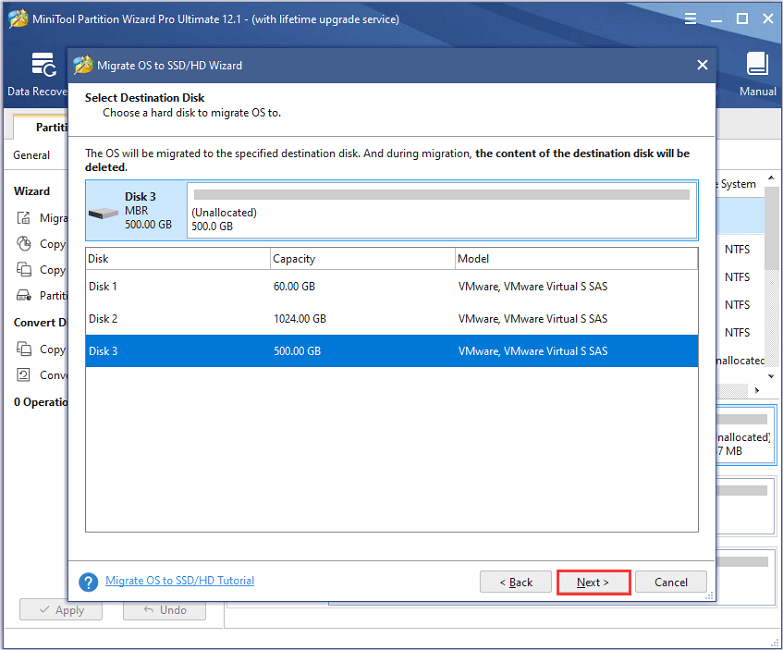Click the MiniTool app logo in title bar
Image resolution: width=783 pixels, height=650 pixels.
point(18,19)
